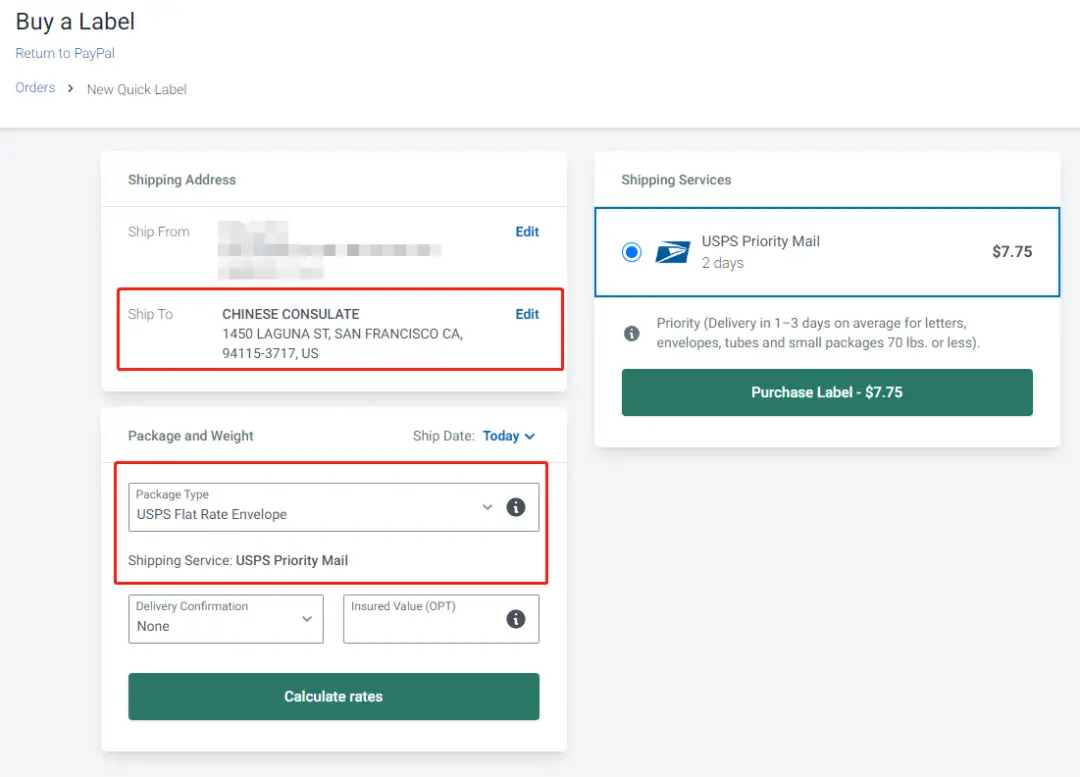Click the Shipping Address section heading
1080x777 pixels.
click(x=182, y=180)
